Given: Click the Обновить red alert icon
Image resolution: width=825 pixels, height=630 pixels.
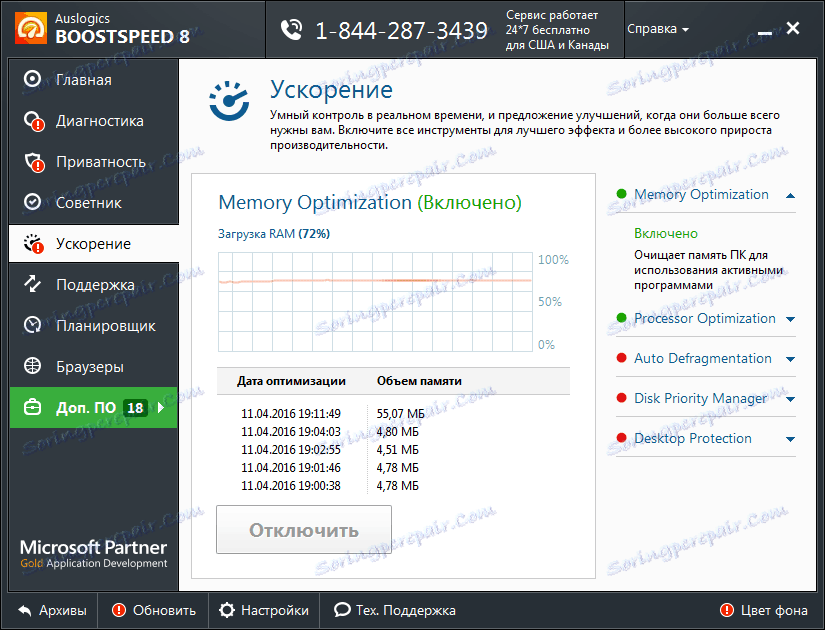Looking at the screenshot, I should pyautogui.click(x=119, y=610).
